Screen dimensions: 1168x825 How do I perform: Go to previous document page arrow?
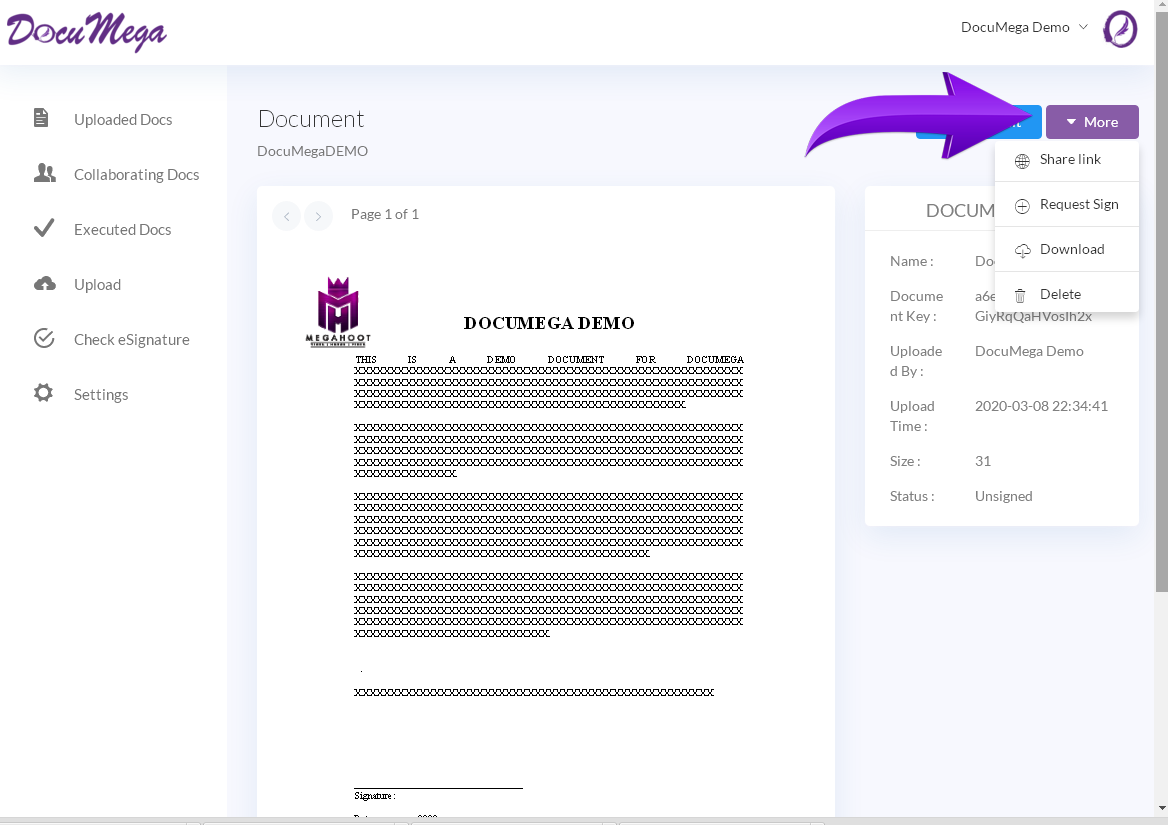coord(287,216)
